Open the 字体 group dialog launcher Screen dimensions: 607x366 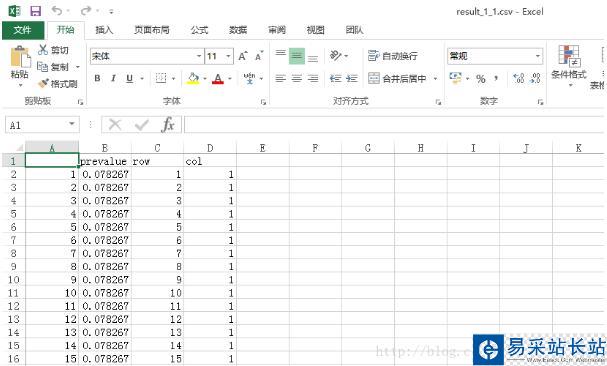tap(263, 102)
